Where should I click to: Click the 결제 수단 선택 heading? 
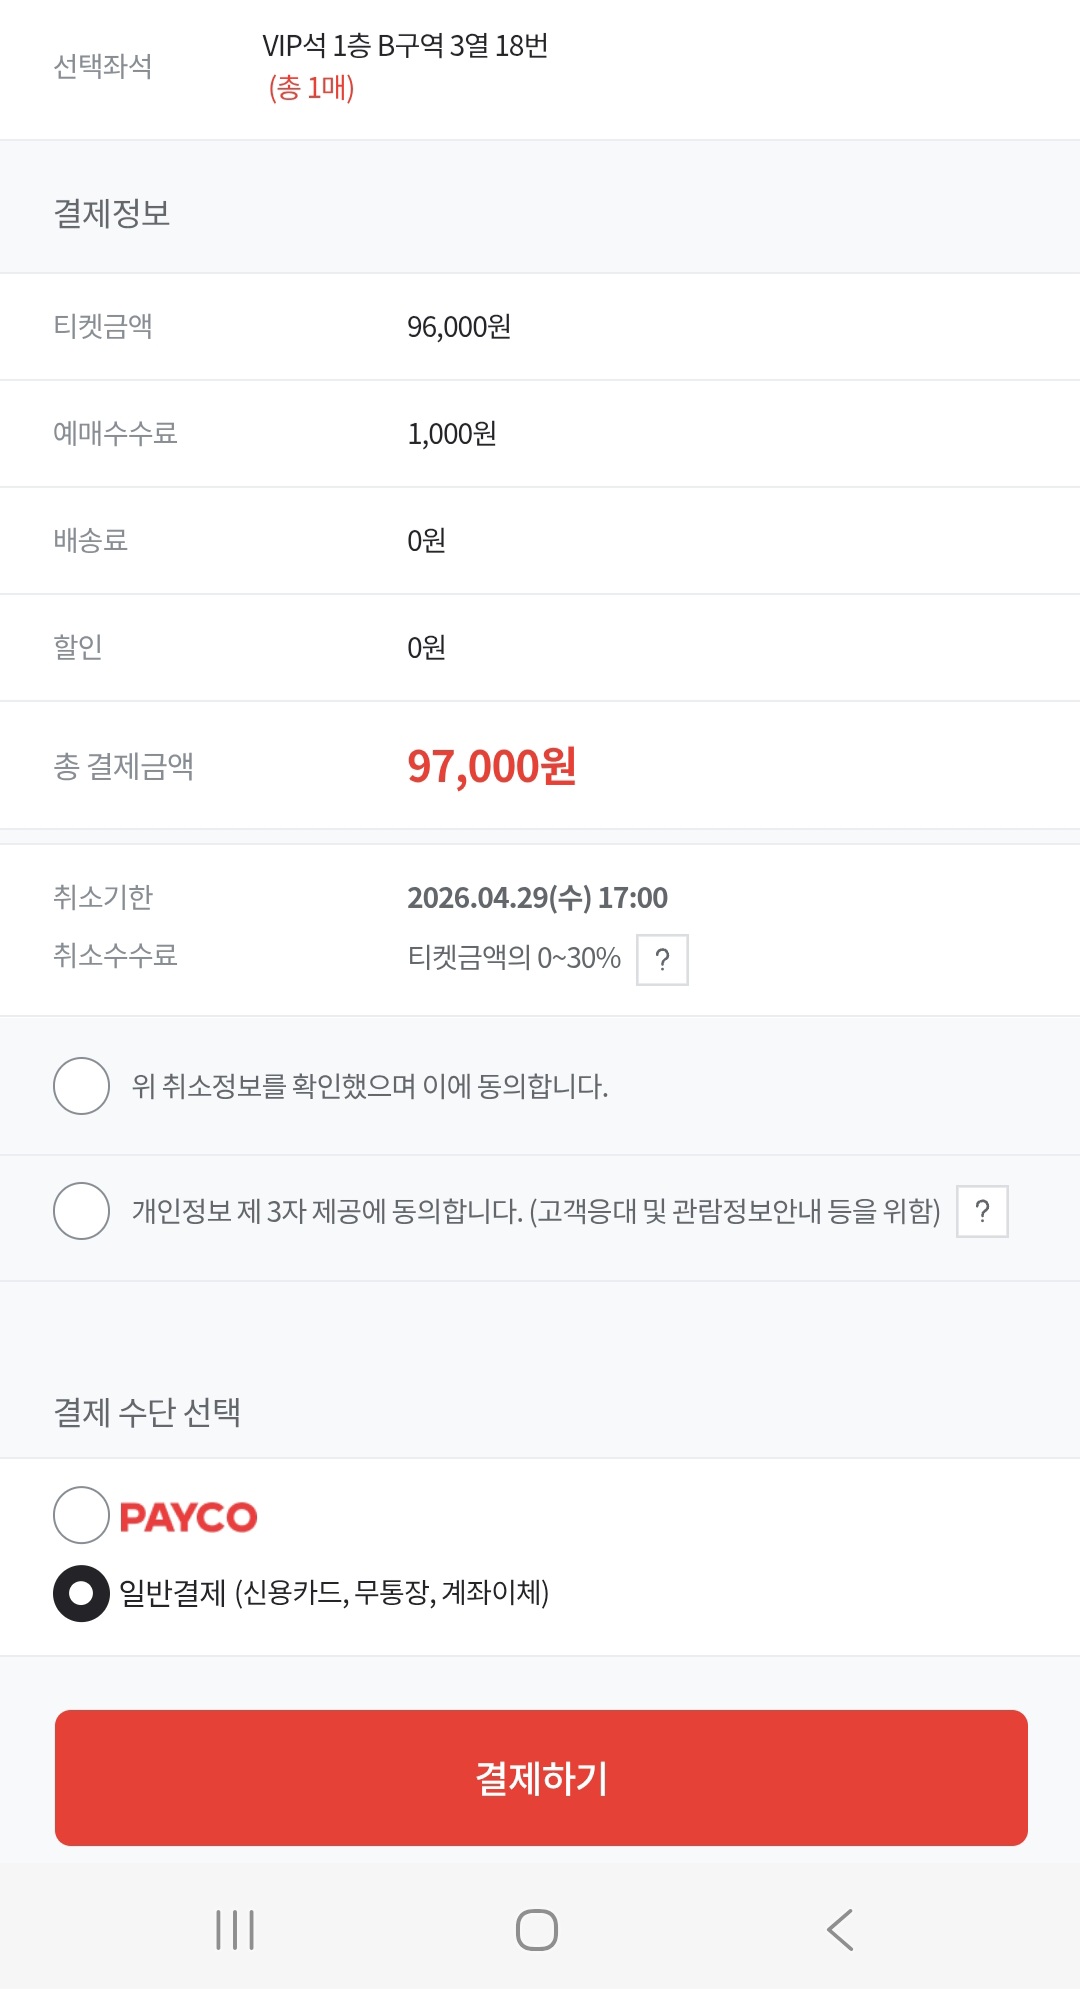pyautogui.click(x=147, y=1412)
